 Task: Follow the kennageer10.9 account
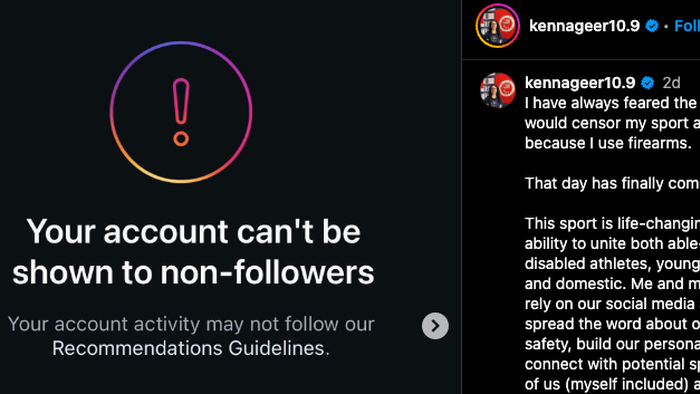click(x=687, y=26)
